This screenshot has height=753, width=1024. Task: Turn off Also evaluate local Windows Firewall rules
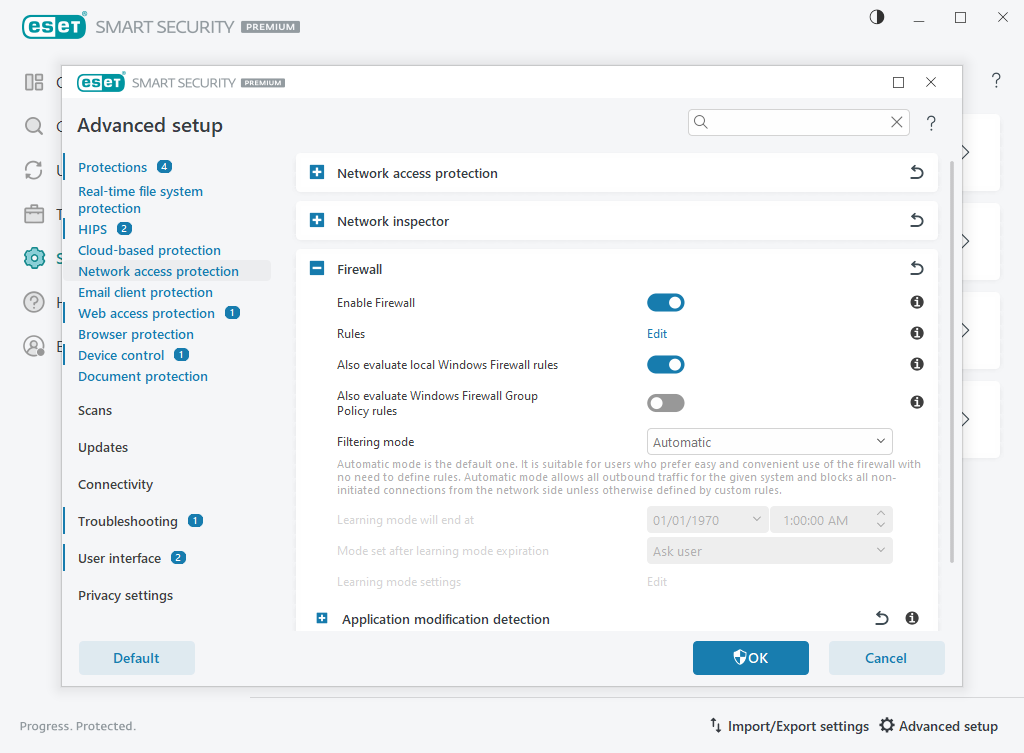(x=665, y=364)
